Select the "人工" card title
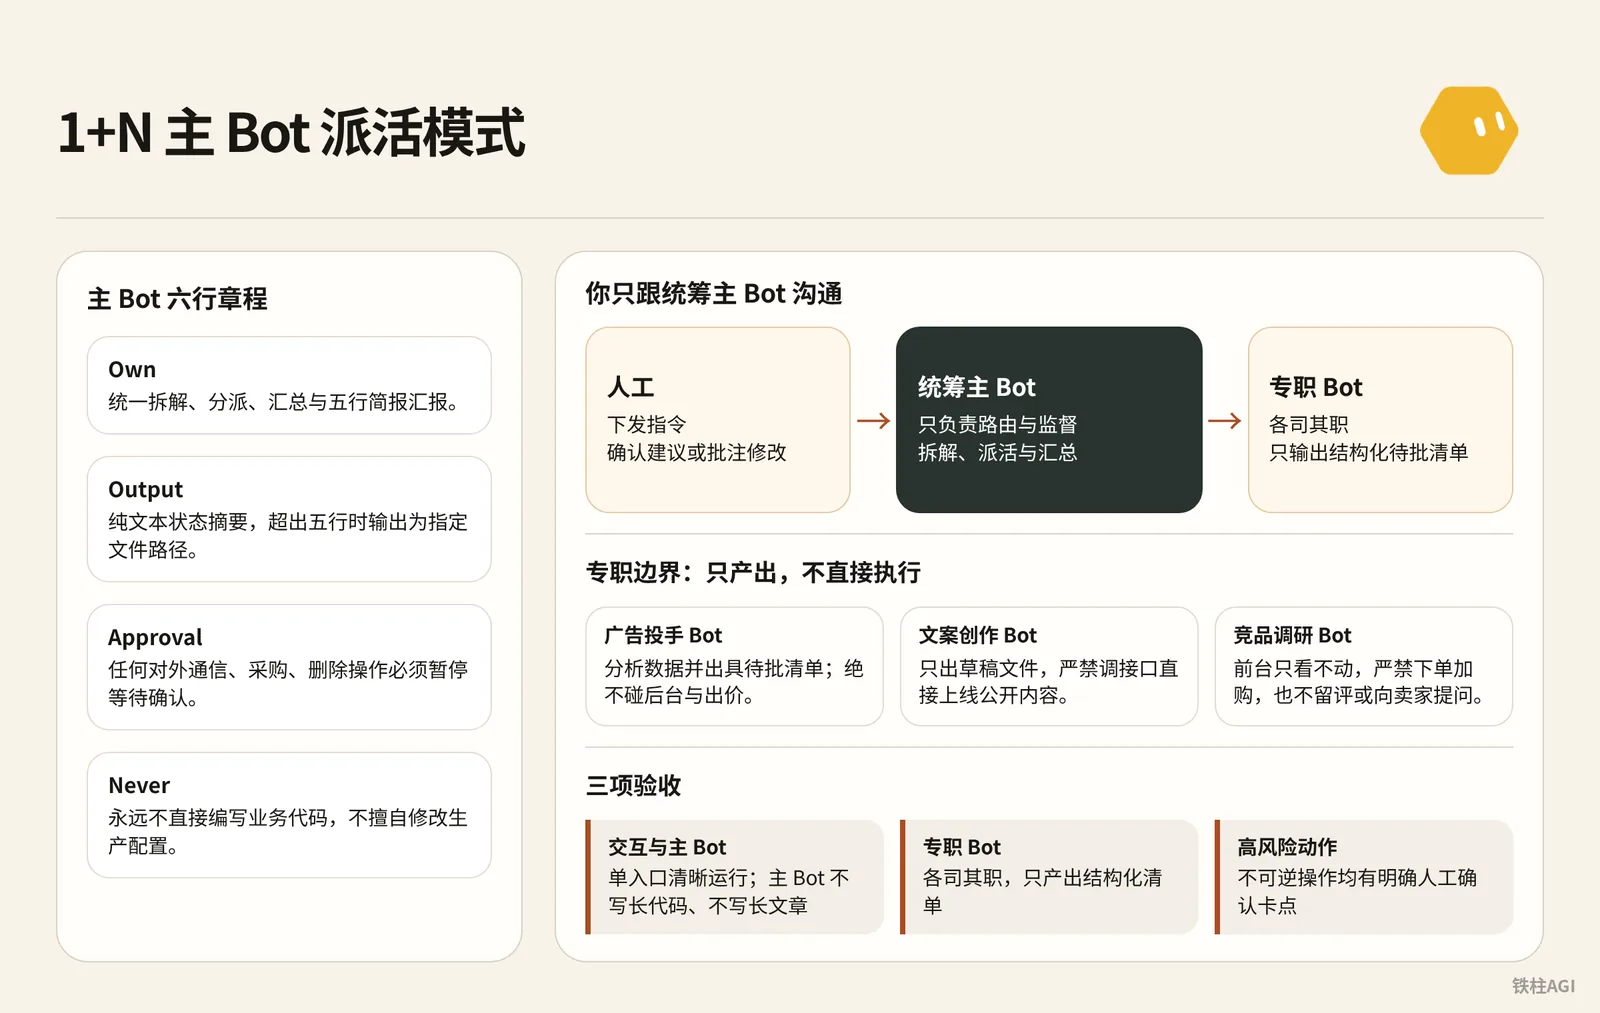The height and width of the screenshot is (1013, 1600). (x=631, y=387)
